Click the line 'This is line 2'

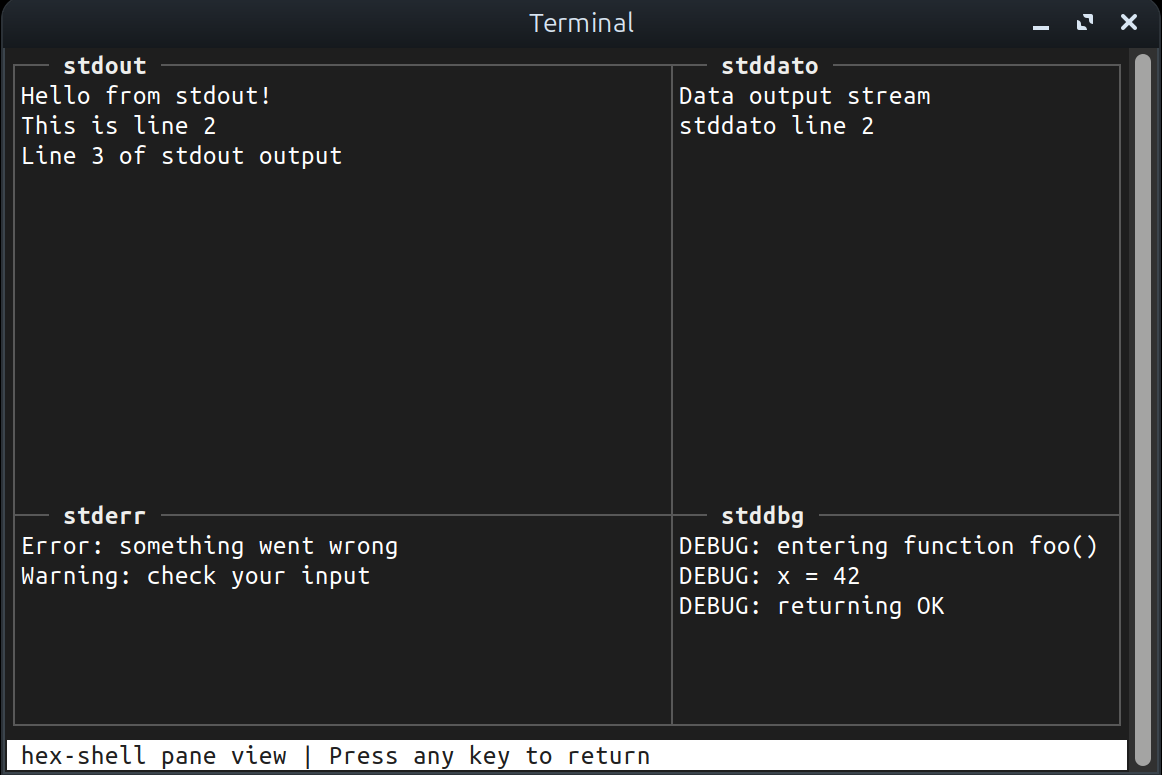pyautogui.click(x=119, y=126)
